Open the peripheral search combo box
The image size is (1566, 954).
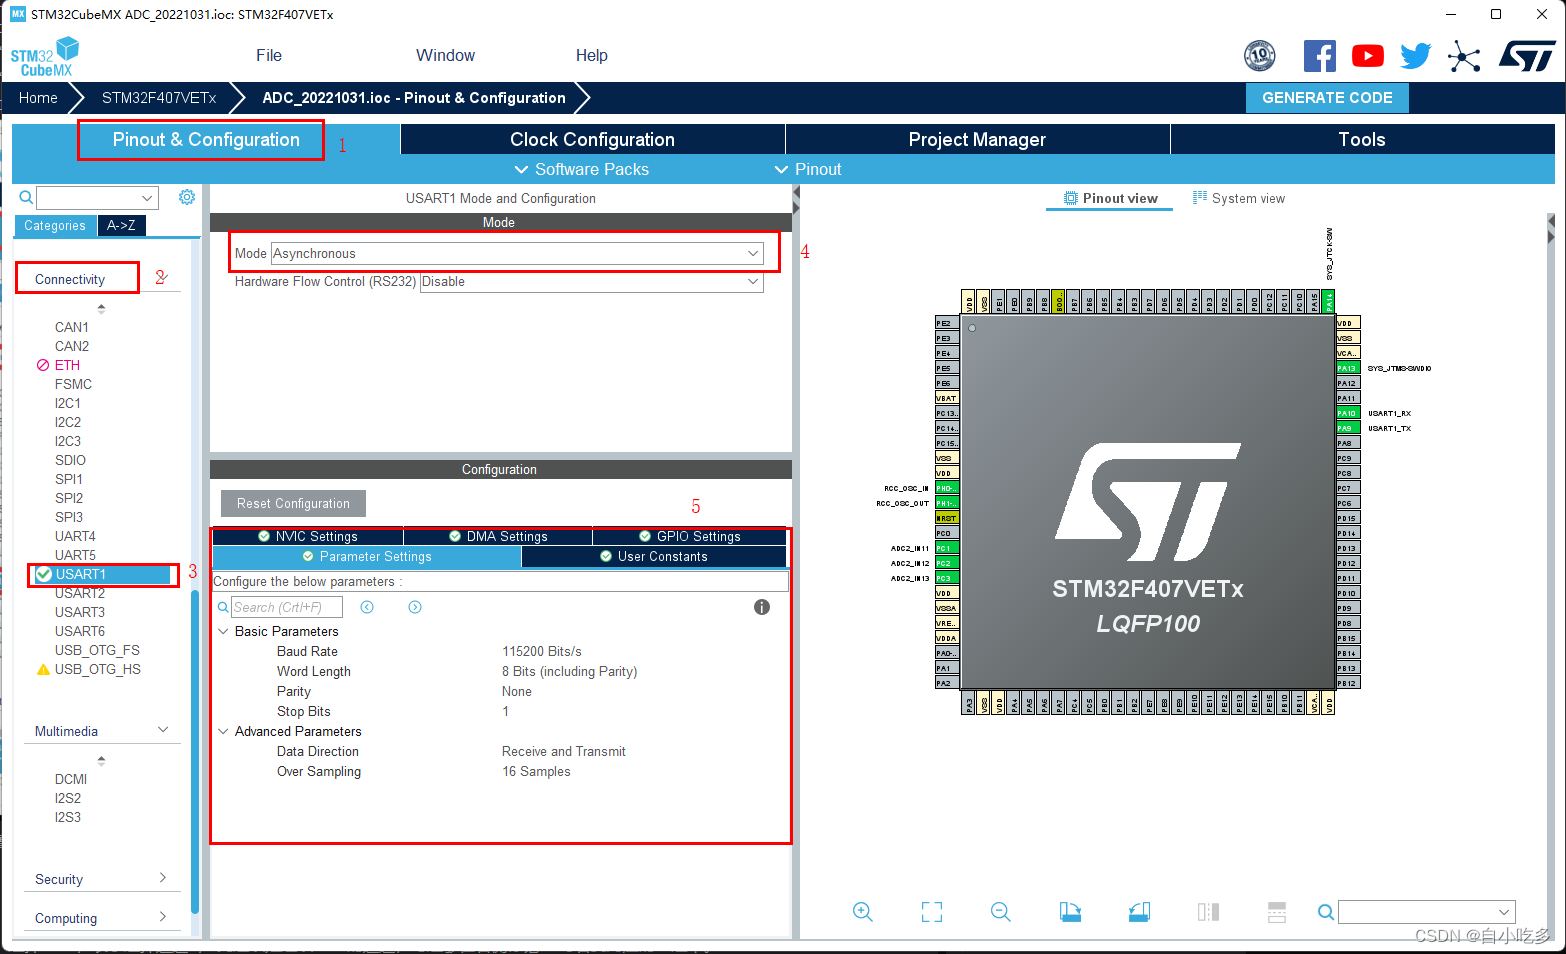pyautogui.click(x=97, y=197)
